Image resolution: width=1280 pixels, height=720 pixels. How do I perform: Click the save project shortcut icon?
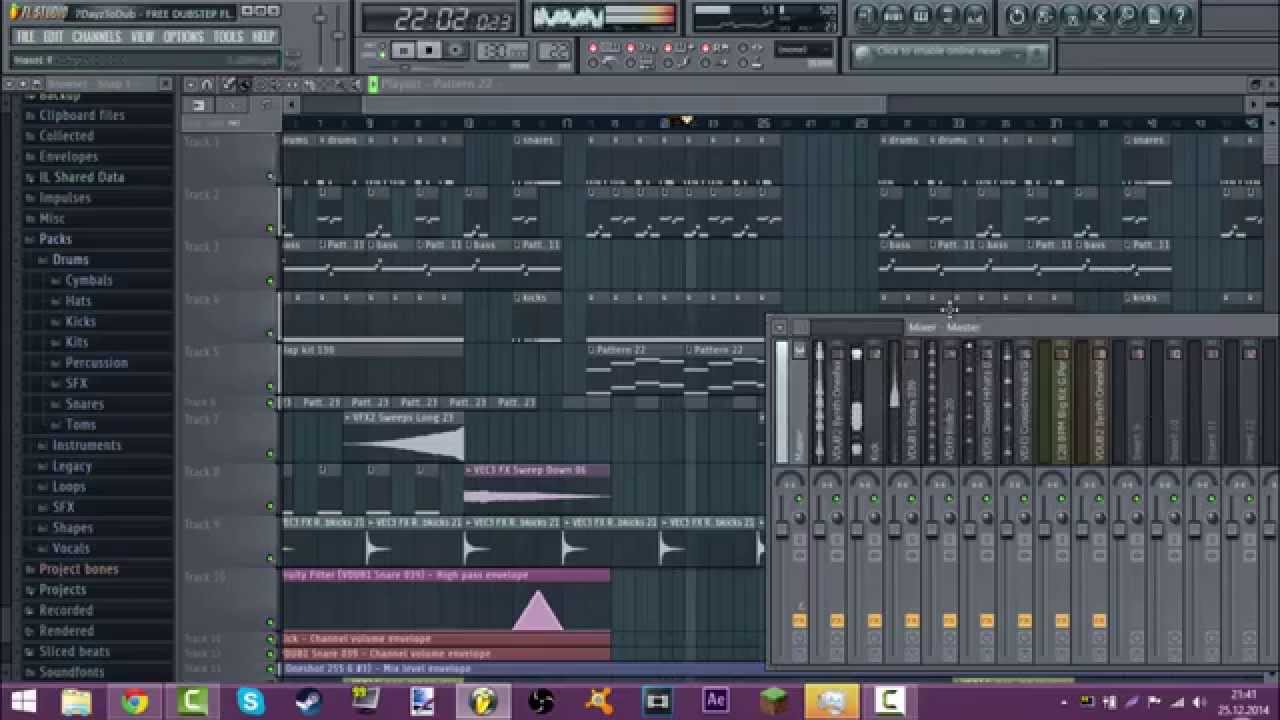(1044, 17)
